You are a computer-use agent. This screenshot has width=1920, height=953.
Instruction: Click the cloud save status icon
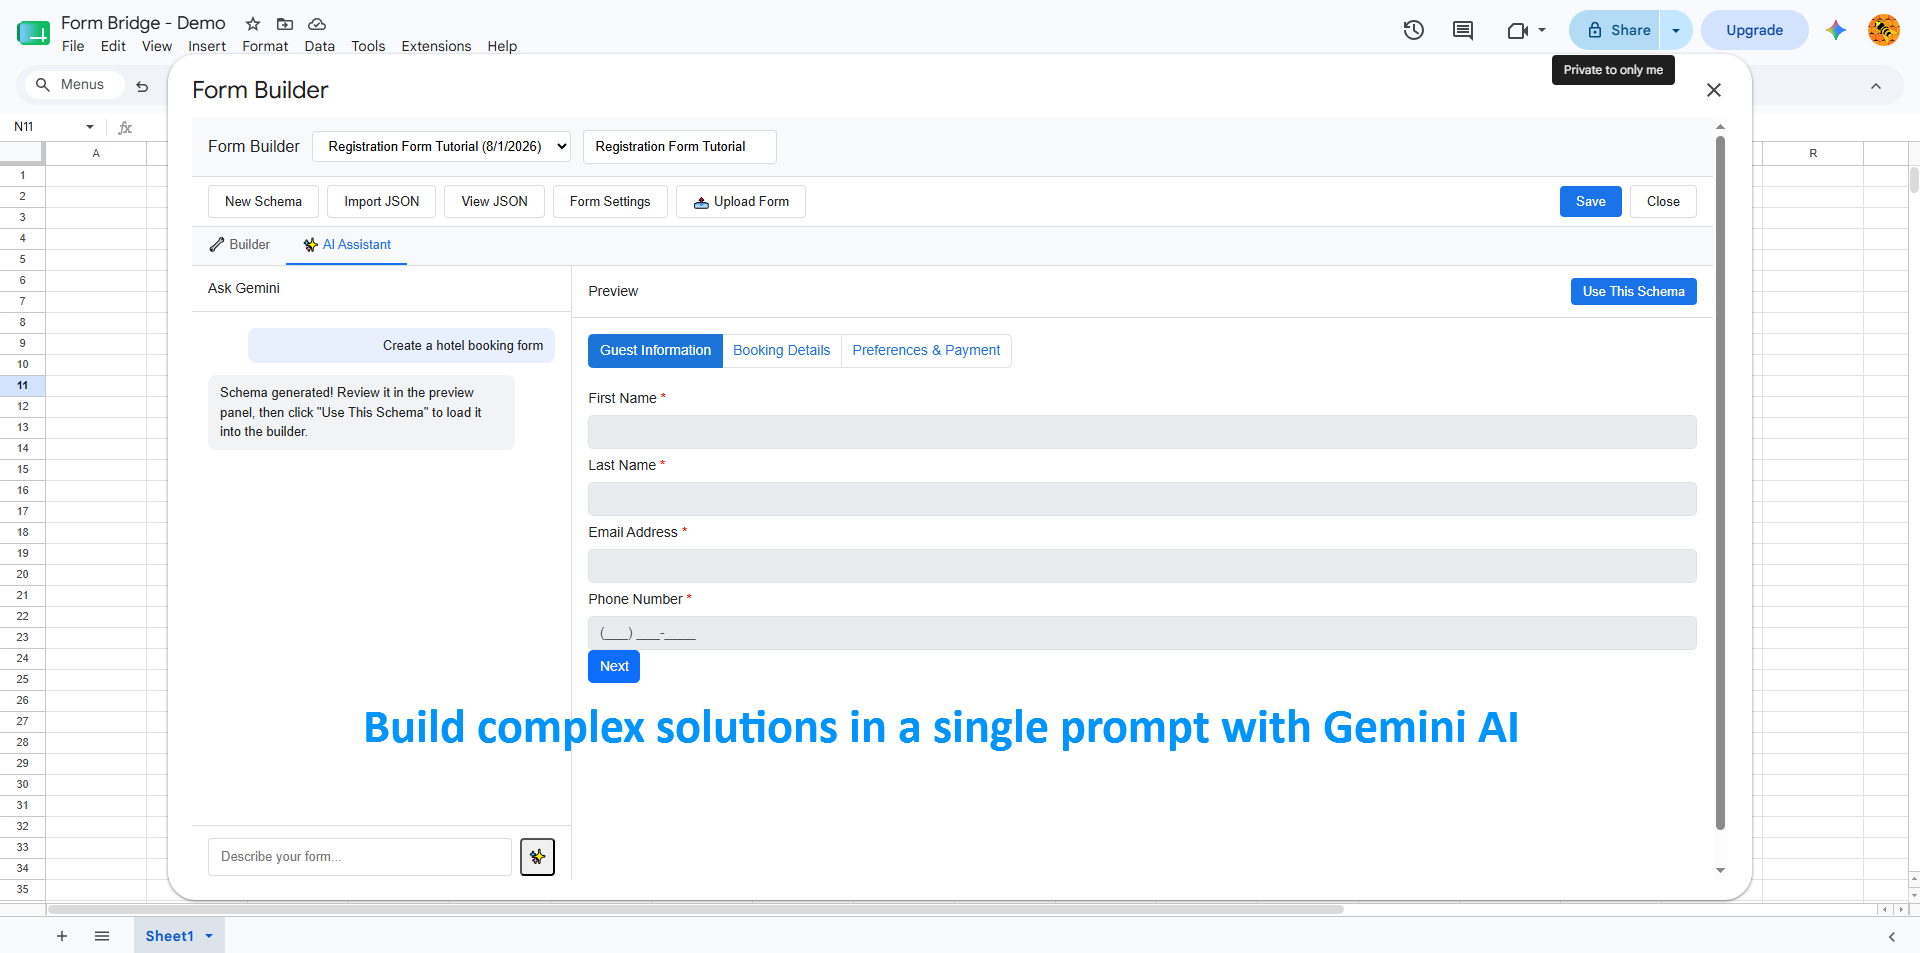point(317,23)
